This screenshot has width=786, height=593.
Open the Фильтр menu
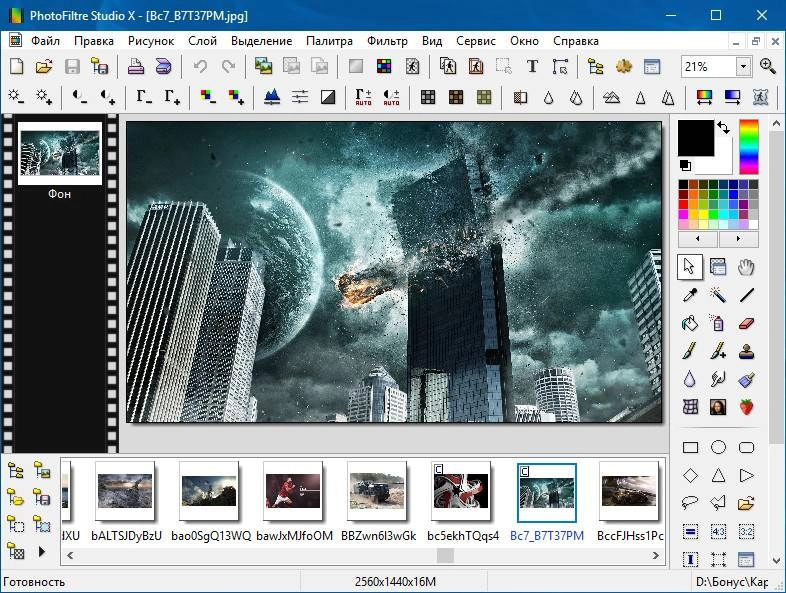pos(387,41)
